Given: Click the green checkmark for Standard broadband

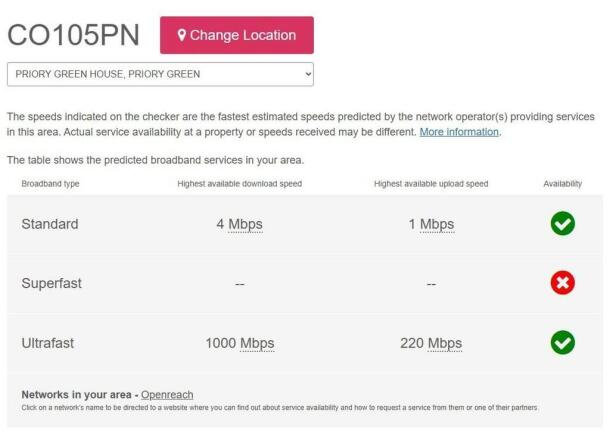Looking at the screenshot, I should click(563, 224).
